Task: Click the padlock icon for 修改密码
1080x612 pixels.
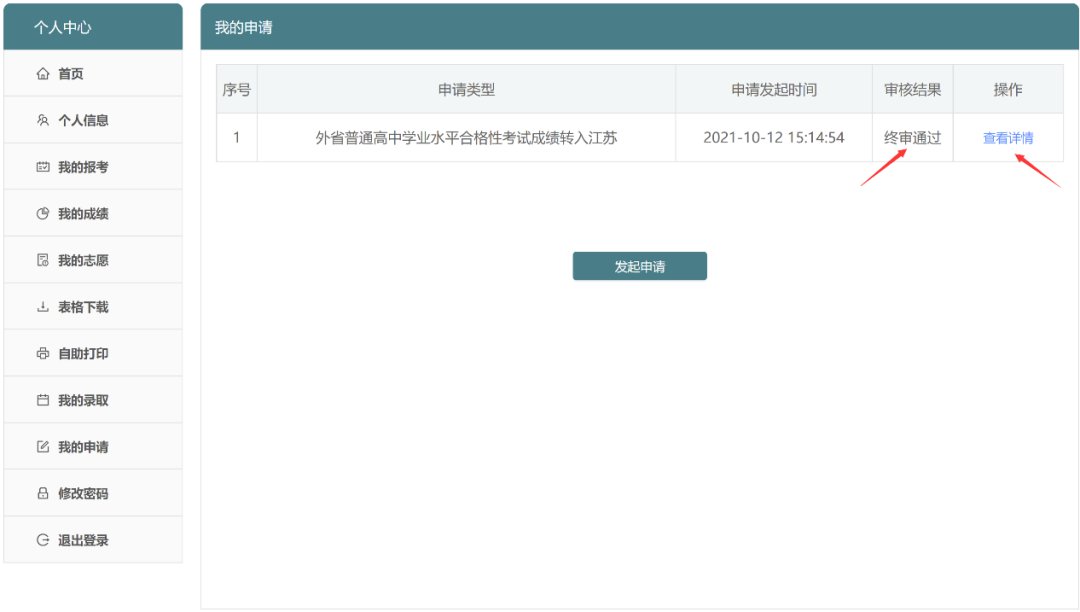Action: tap(42, 494)
